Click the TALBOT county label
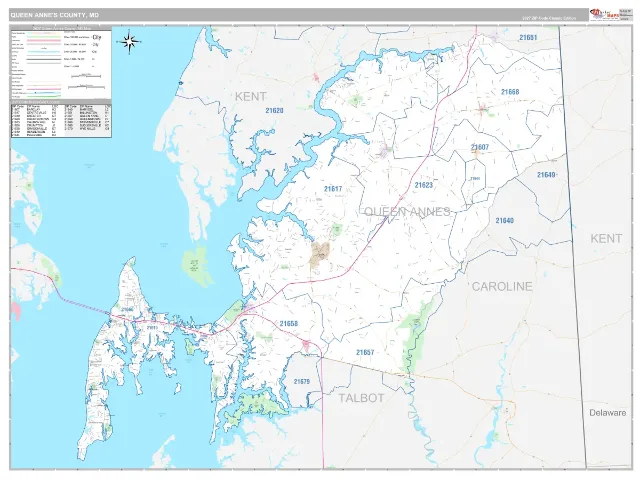Image resolution: width=640 pixels, height=480 pixels. (x=361, y=398)
